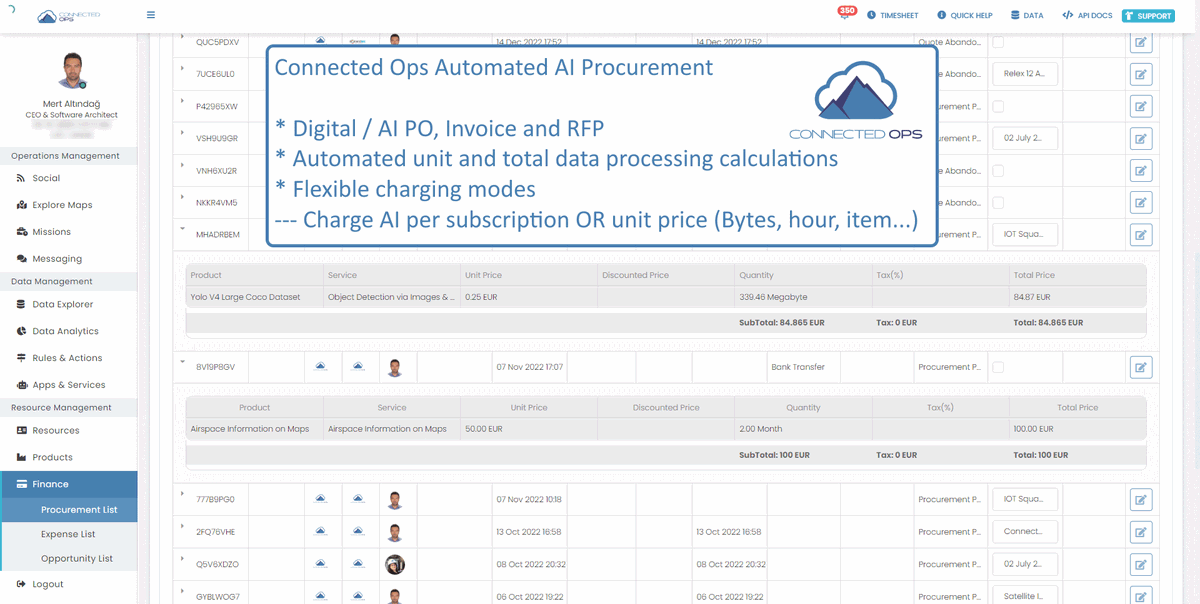1200x604 pixels.
Task: Open the Social sidebar item
Action: (x=46, y=178)
